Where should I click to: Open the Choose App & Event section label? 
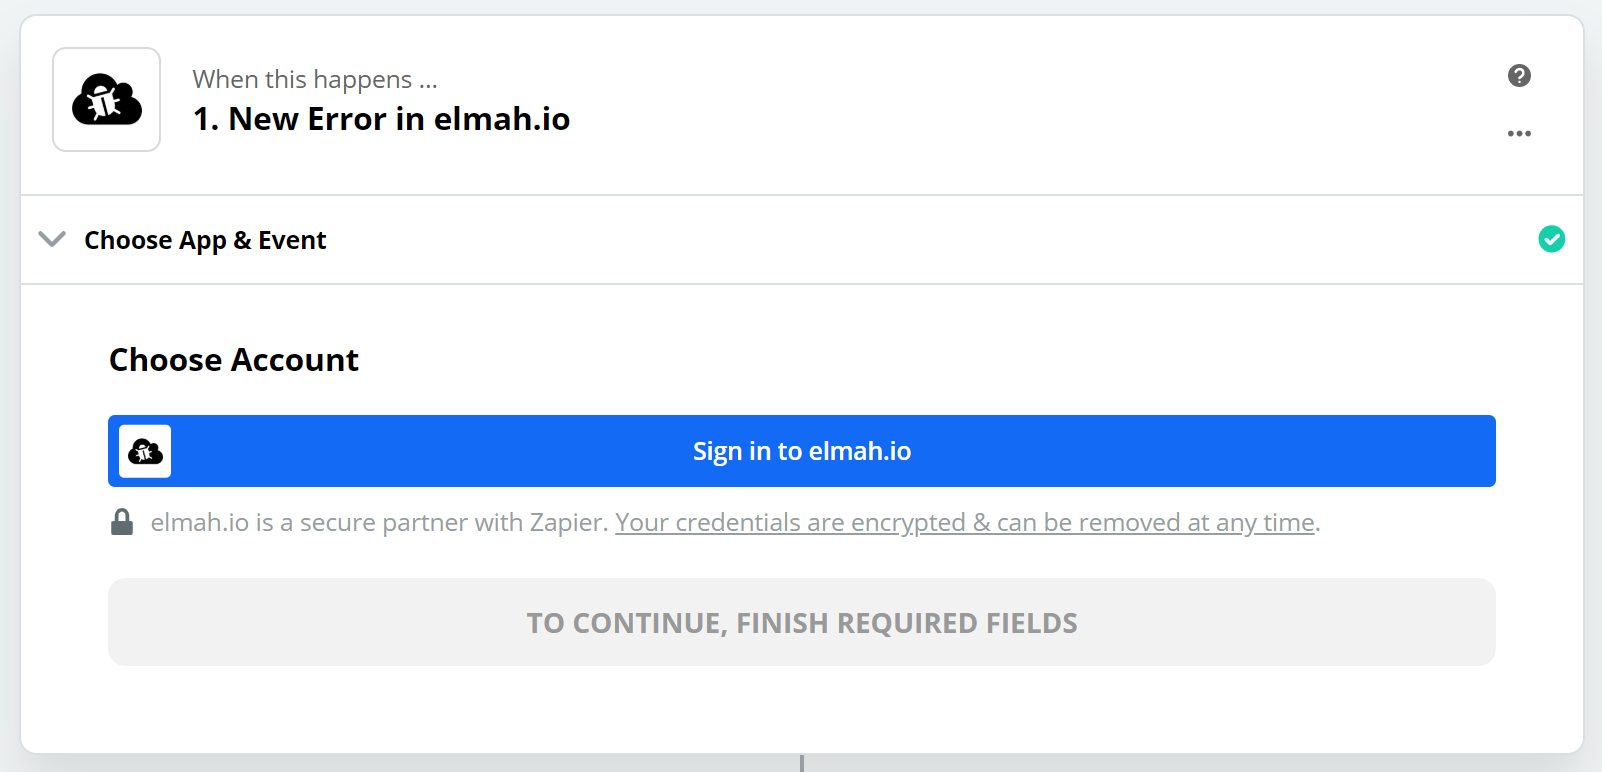pyautogui.click(x=205, y=240)
